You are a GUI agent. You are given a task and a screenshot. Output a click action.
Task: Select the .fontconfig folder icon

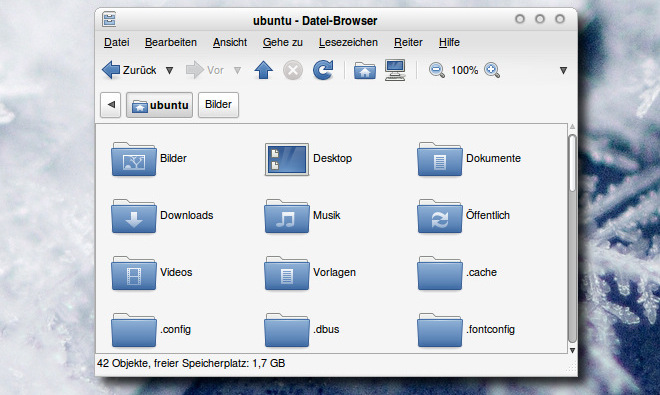(440, 330)
